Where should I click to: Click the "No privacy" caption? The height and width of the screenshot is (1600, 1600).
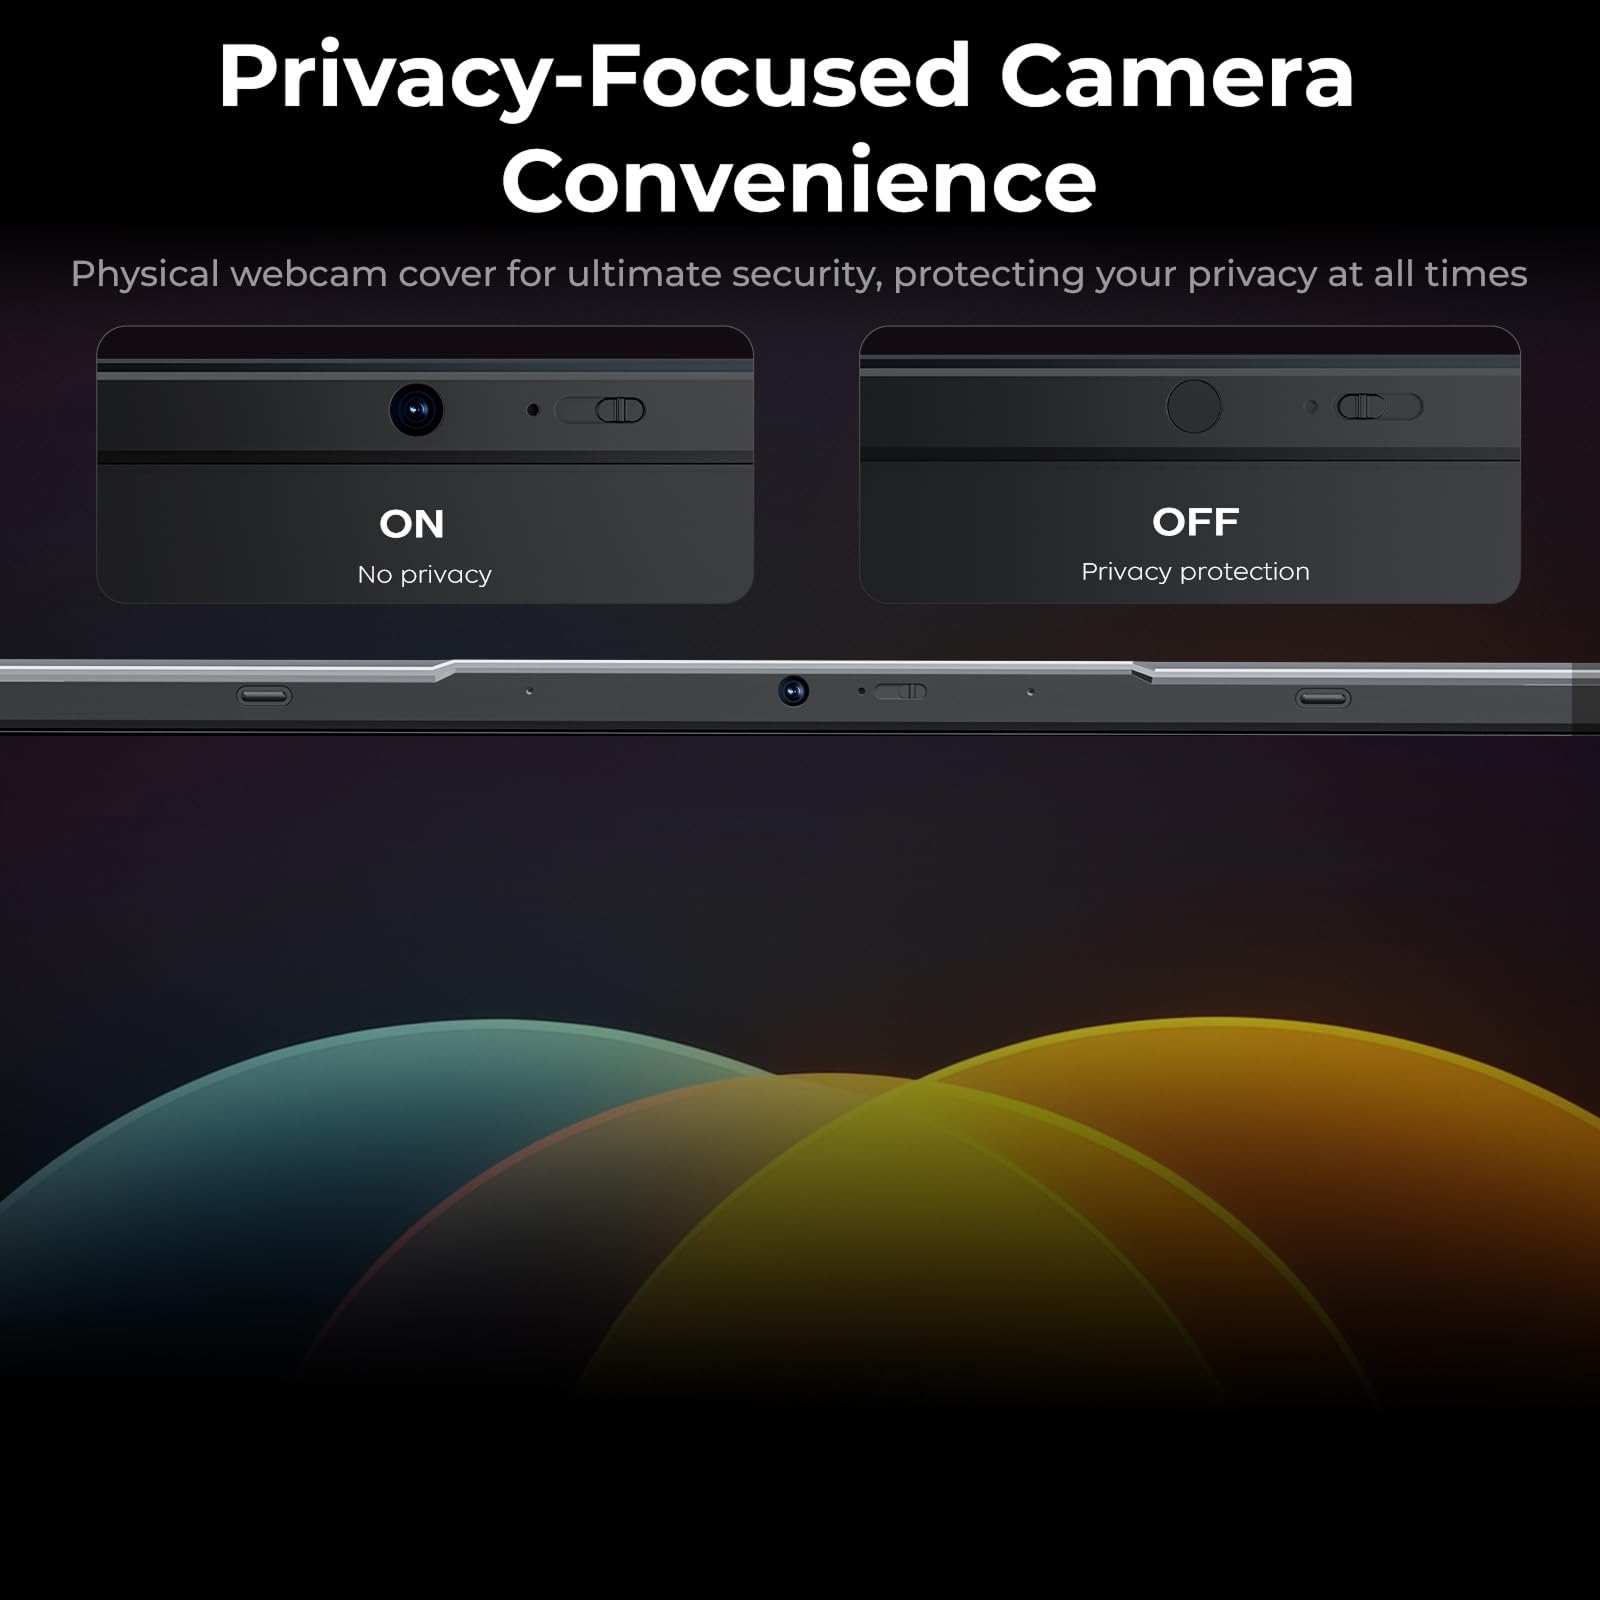point(425,575)
